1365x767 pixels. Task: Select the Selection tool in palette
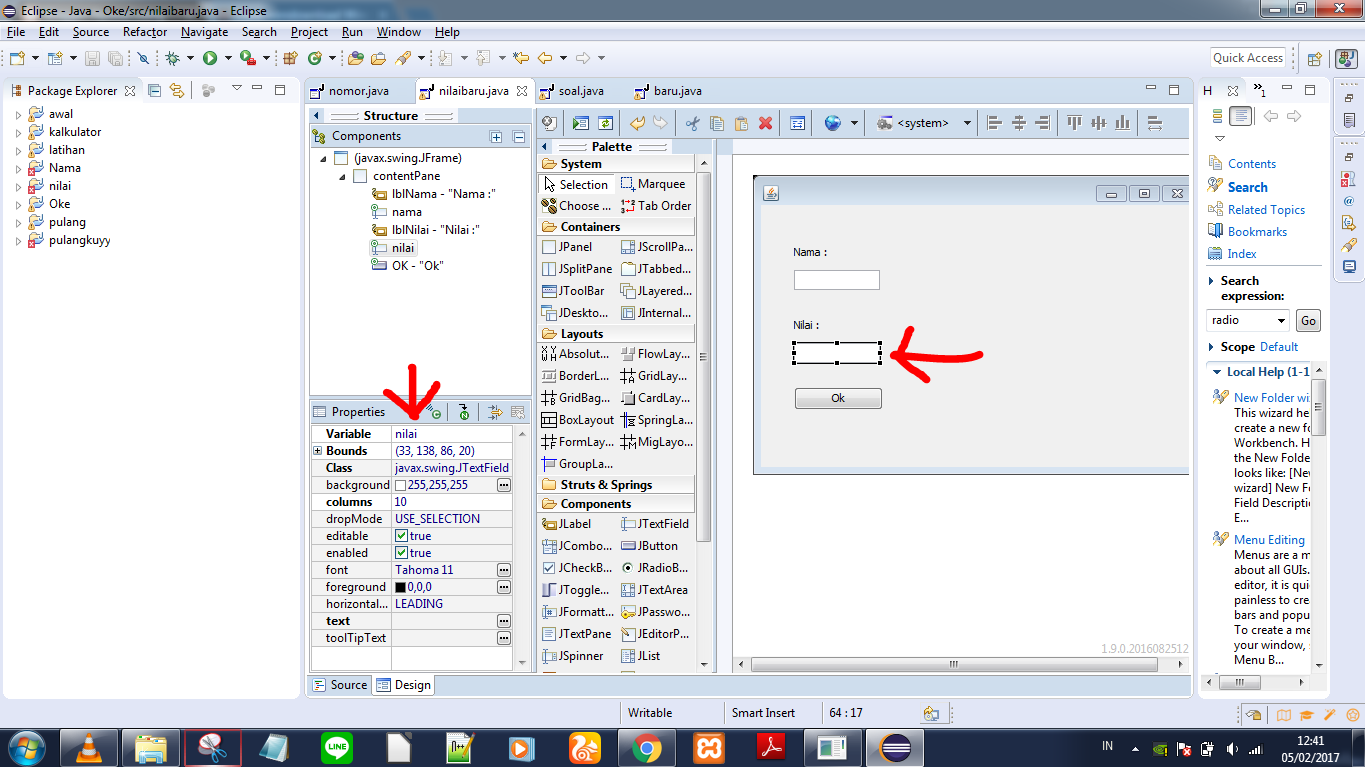[575, 184]
